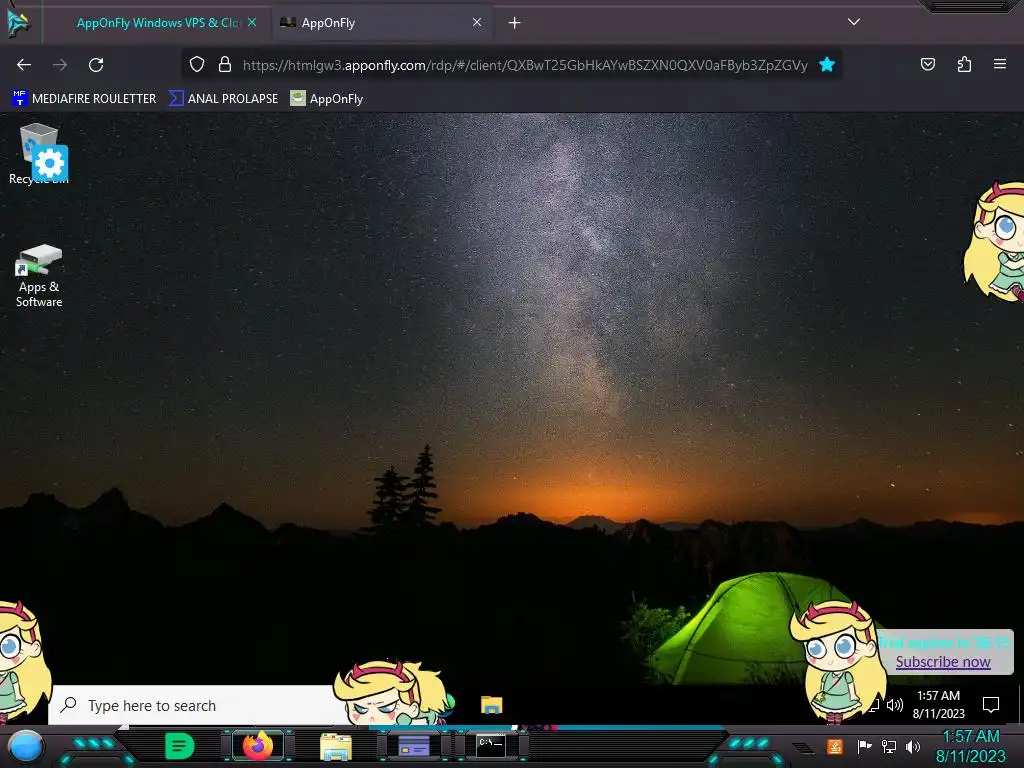Close the second AppOnFly tab

click(x=477, y=22)
